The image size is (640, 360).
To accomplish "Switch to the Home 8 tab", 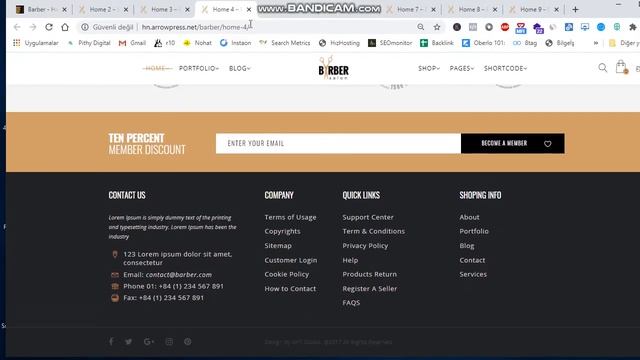I will [x=472, y=9].
